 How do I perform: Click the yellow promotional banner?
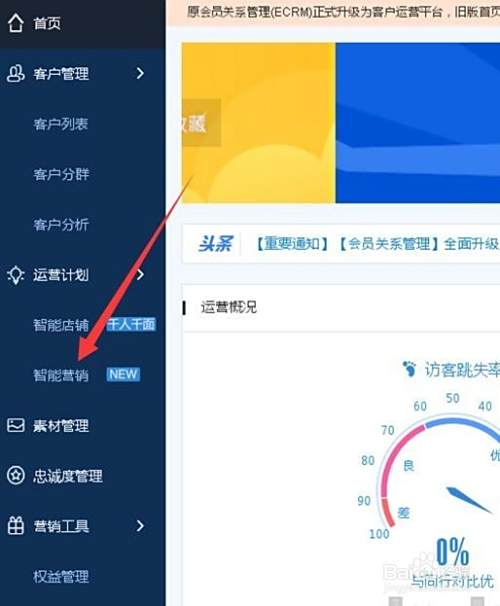coord(259,123)
